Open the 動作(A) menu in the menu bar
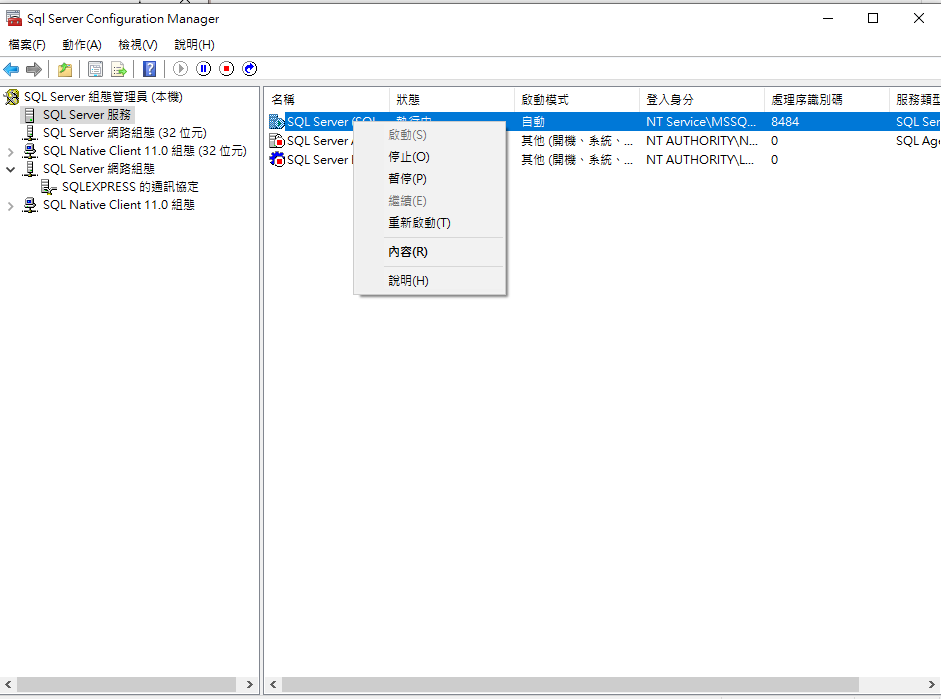Screen dimensions: 941x699 [81, 45]
